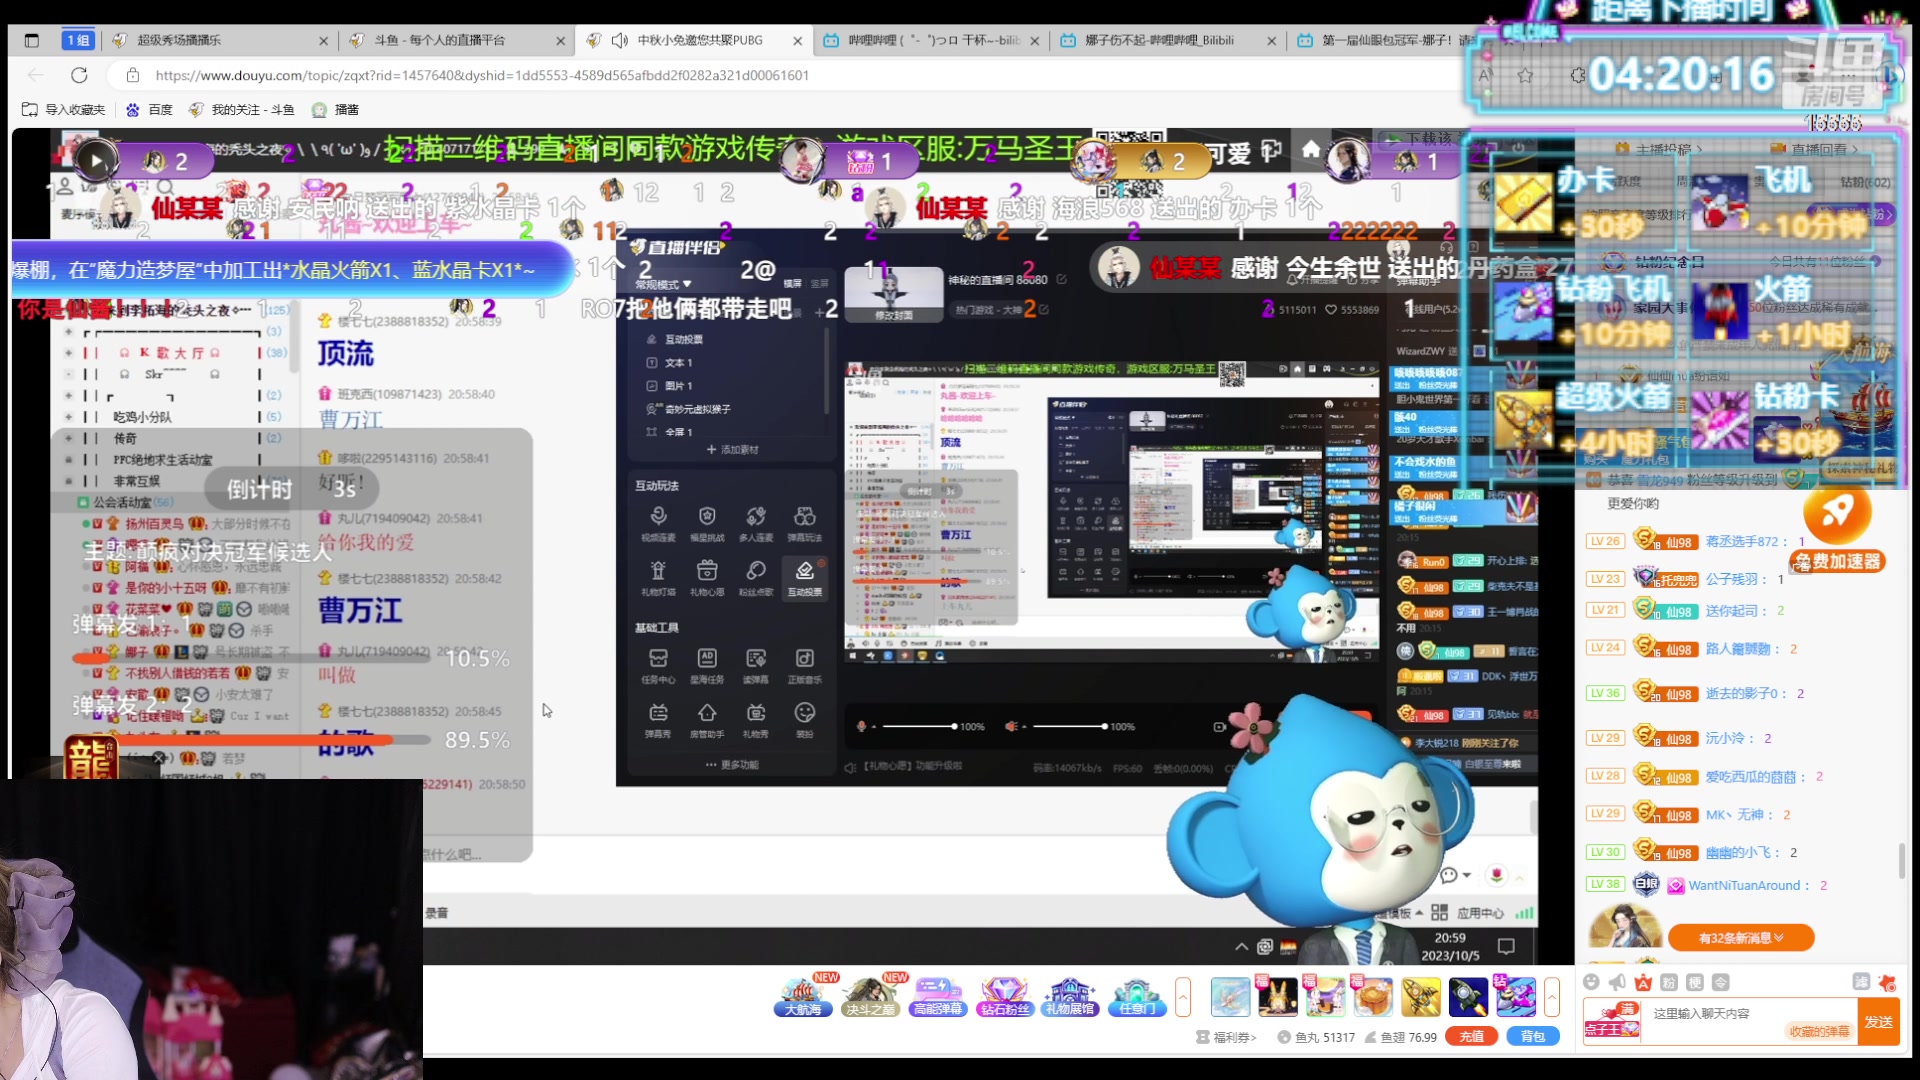Toggle the 粉 filter in chat toolbar
Screen dimensions: 1920x1080
[1669, 982]
